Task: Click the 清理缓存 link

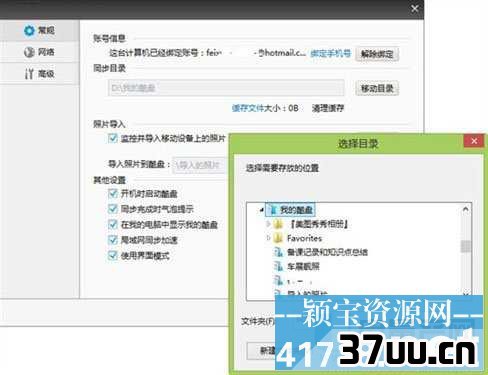Action: coord(328,108)
